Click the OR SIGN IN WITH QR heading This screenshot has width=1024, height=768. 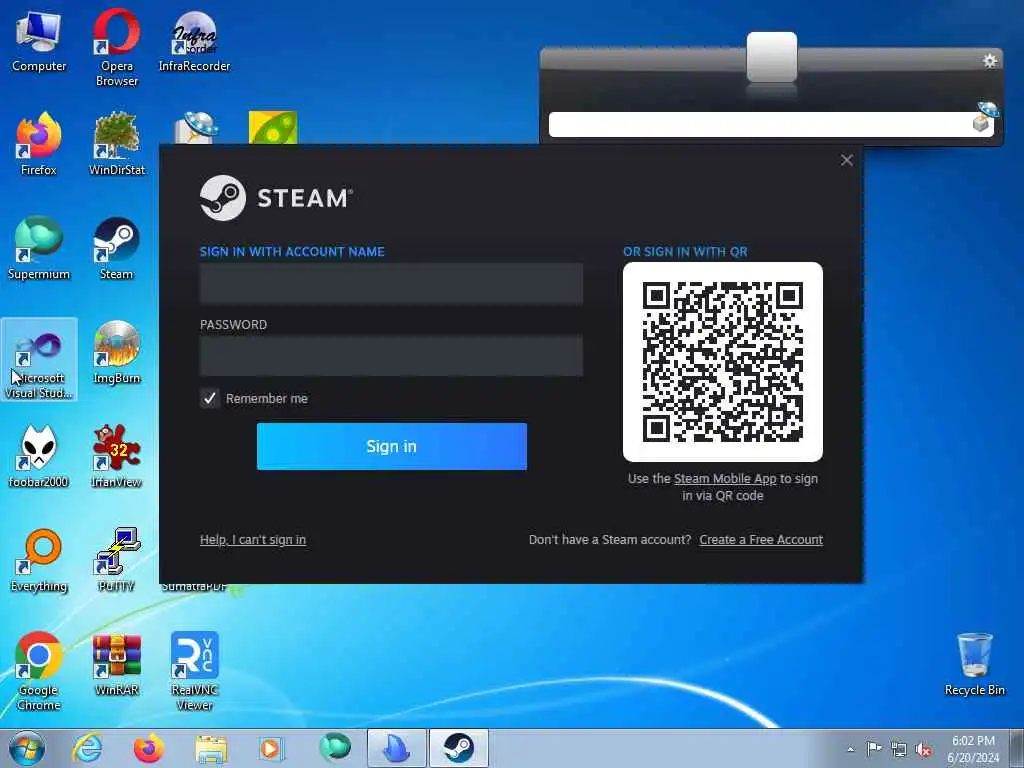685,251
